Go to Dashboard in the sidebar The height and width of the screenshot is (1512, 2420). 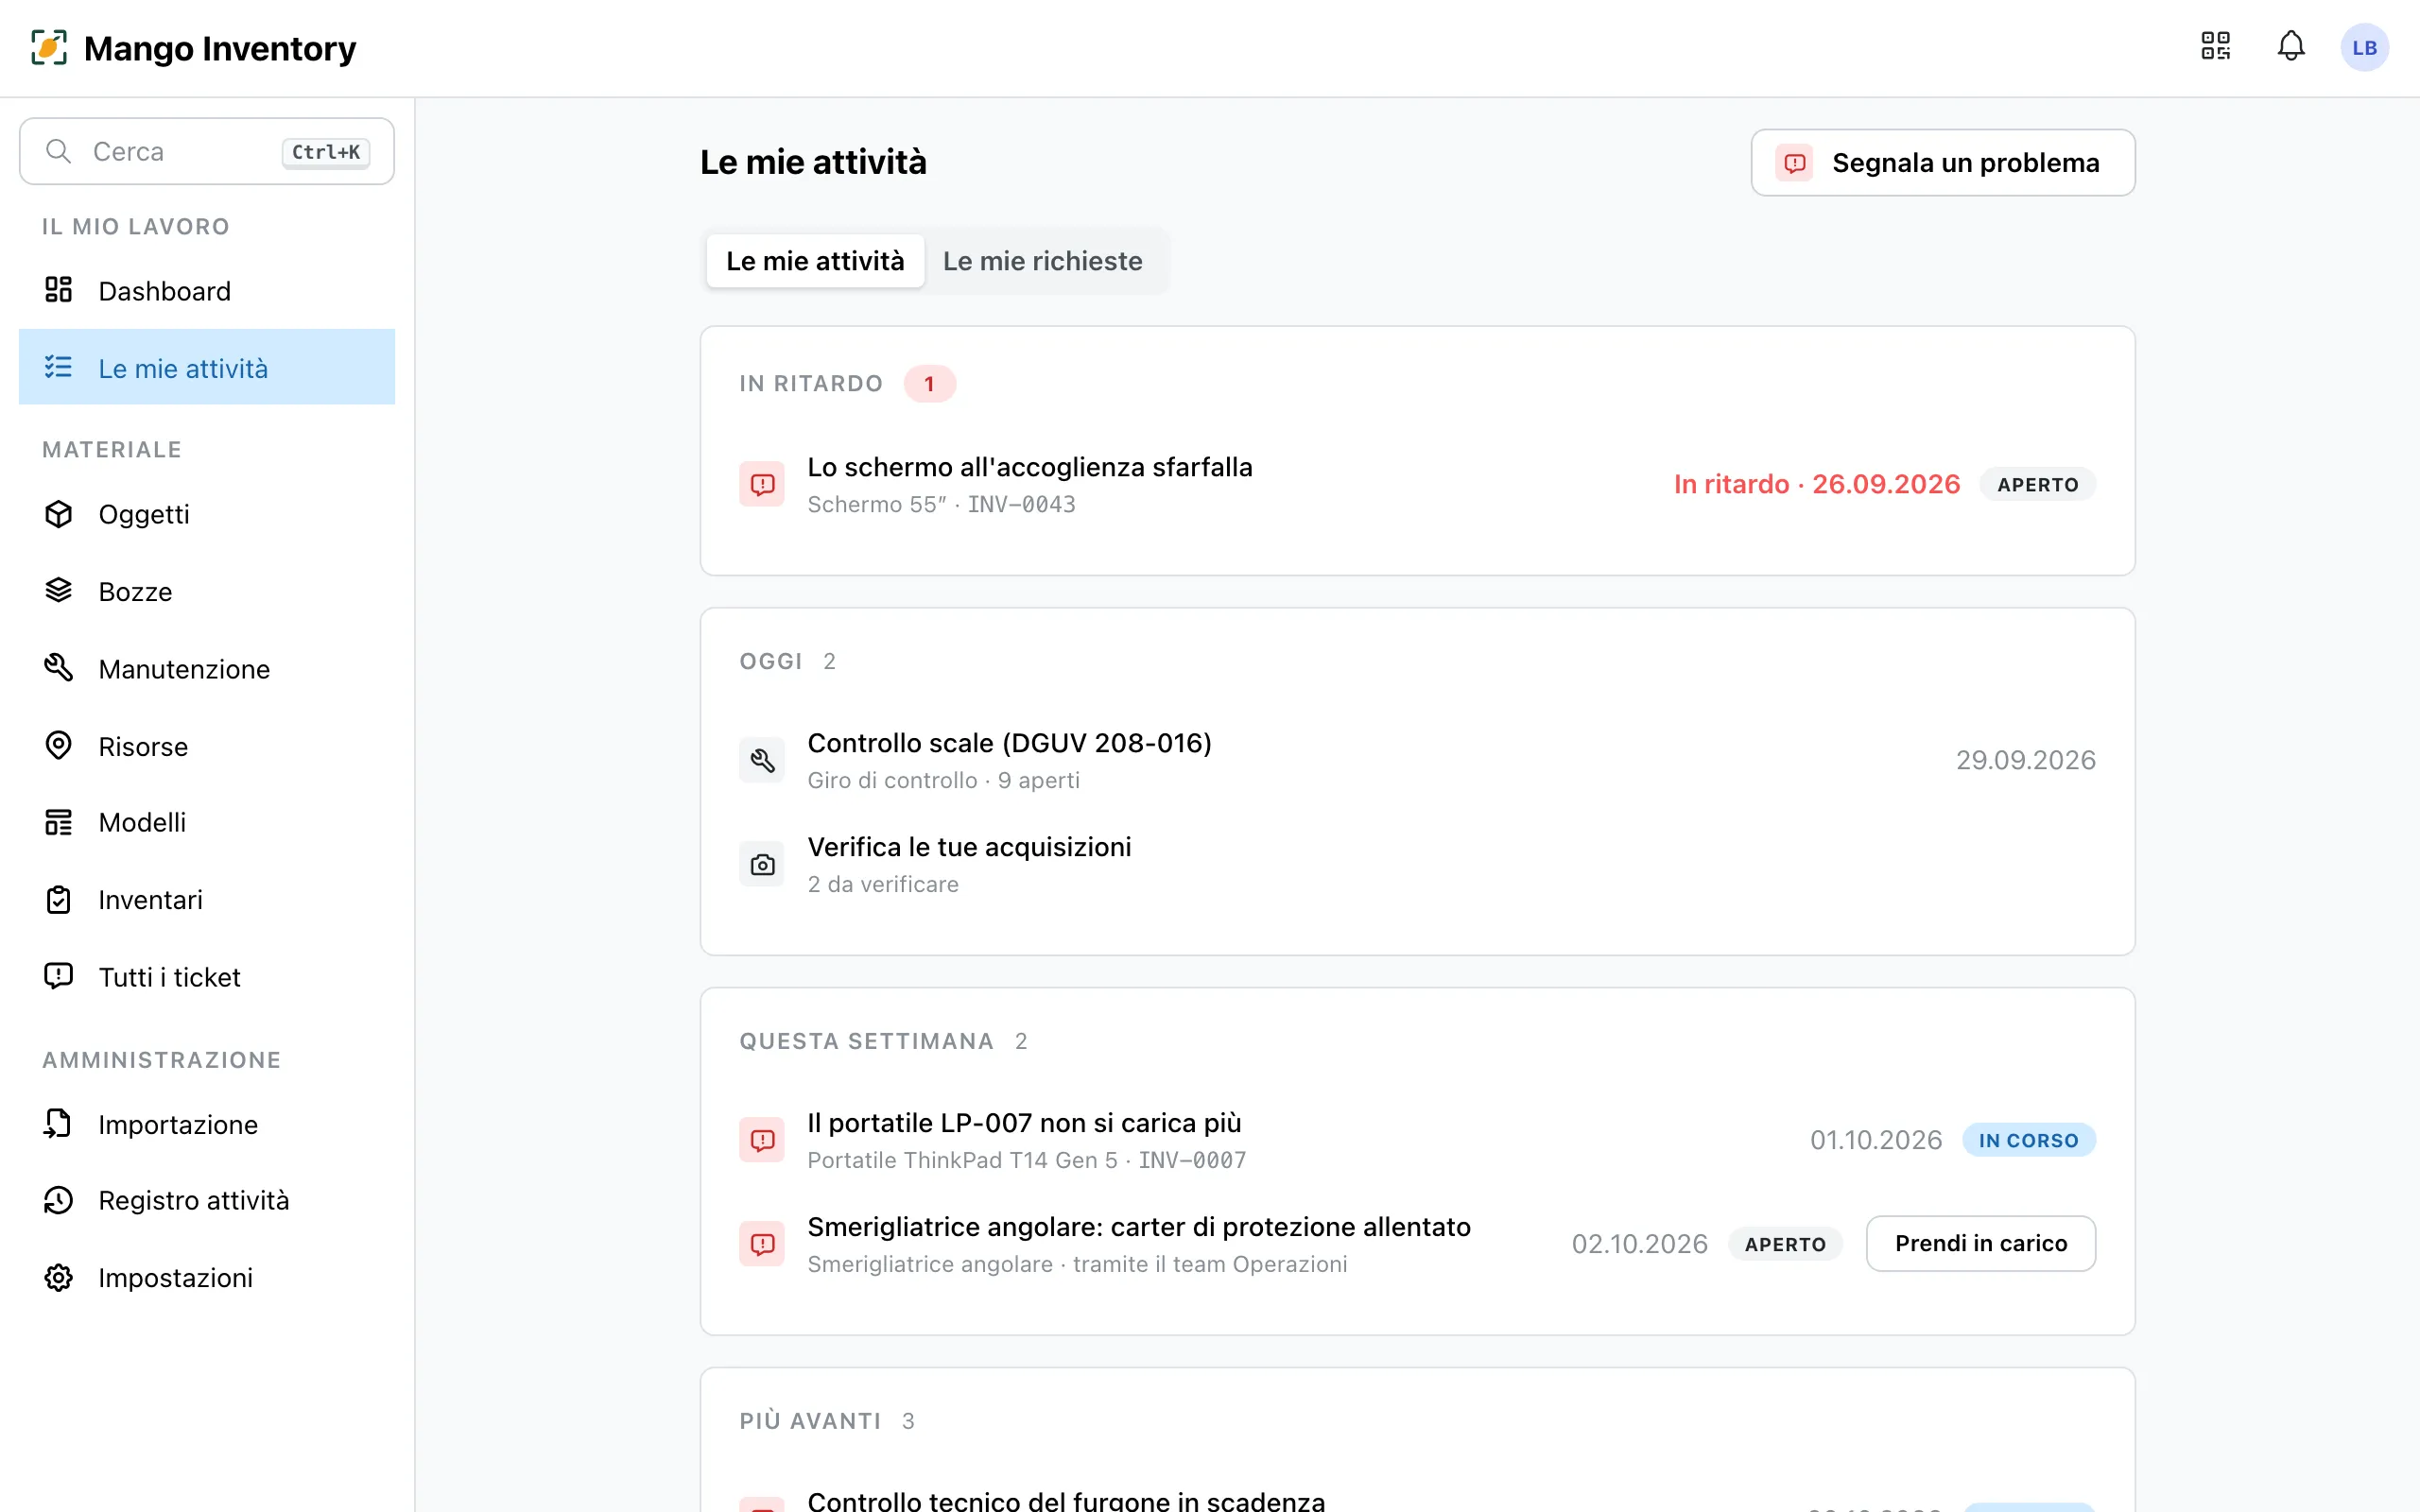207,290
